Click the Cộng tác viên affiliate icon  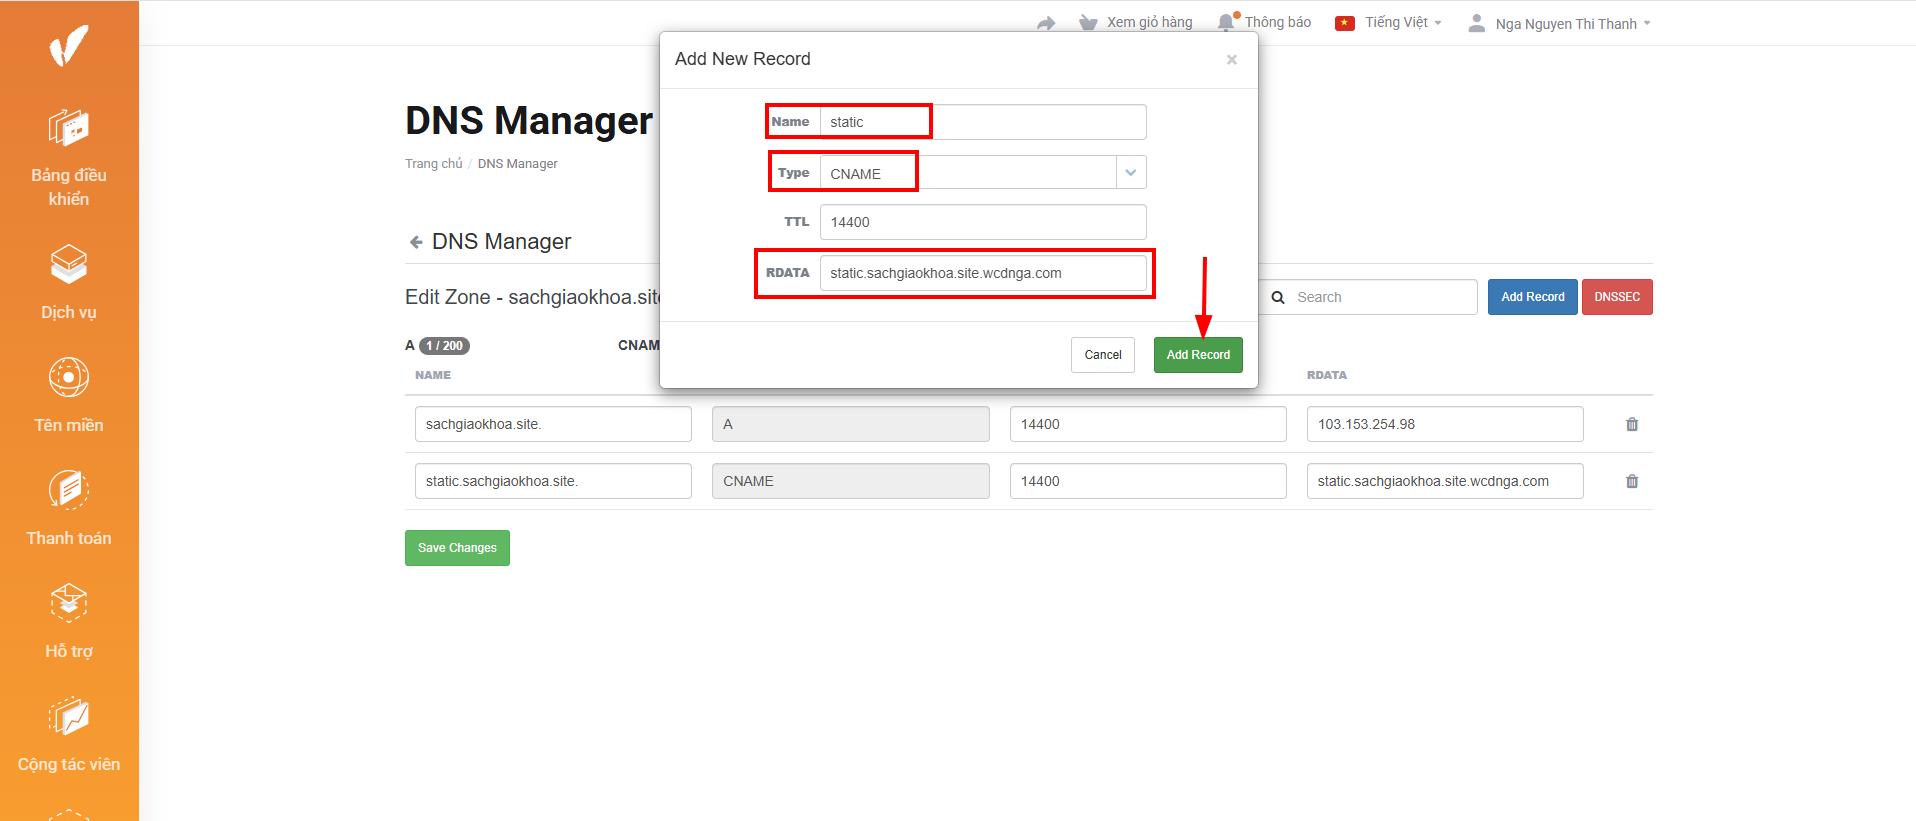point(69,717)
